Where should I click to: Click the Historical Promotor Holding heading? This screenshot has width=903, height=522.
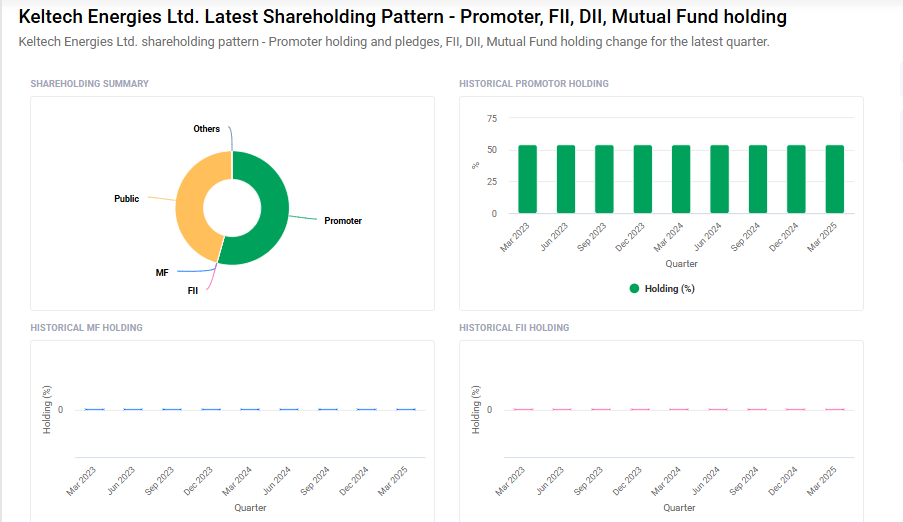click(534, 84)
